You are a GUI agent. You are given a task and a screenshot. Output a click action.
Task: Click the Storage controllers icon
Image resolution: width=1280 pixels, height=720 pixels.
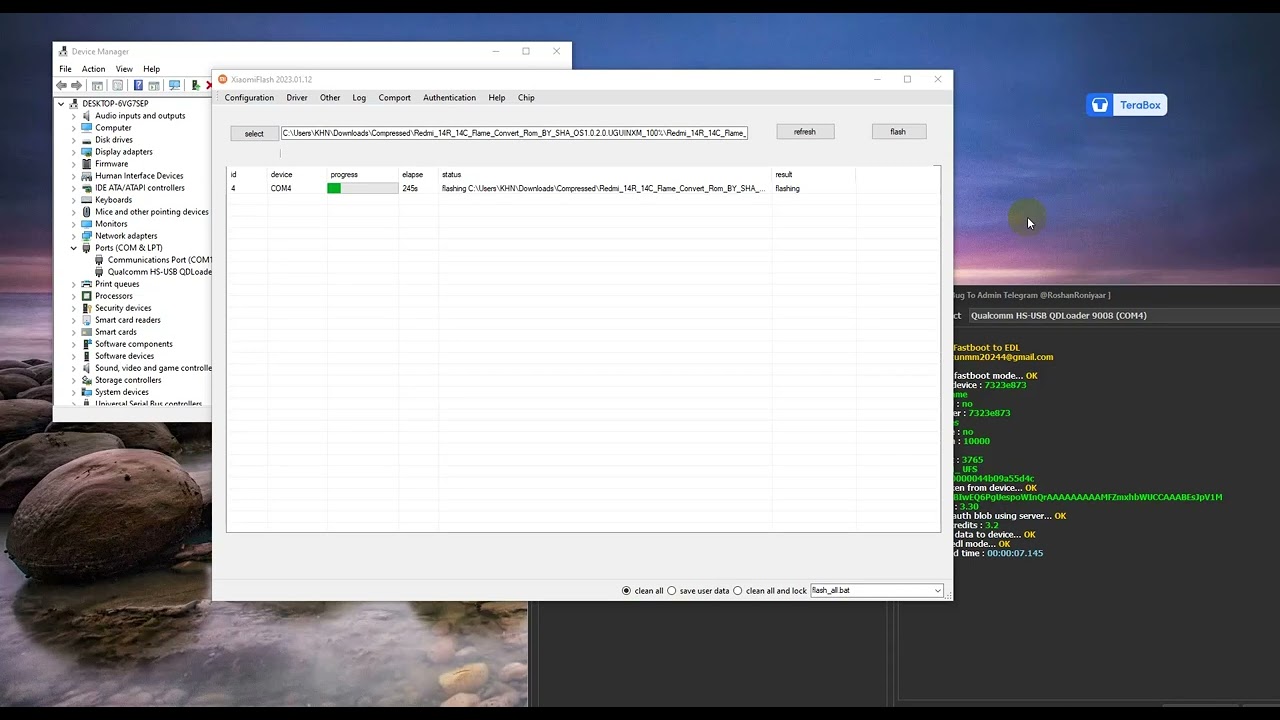click(87, 380)
